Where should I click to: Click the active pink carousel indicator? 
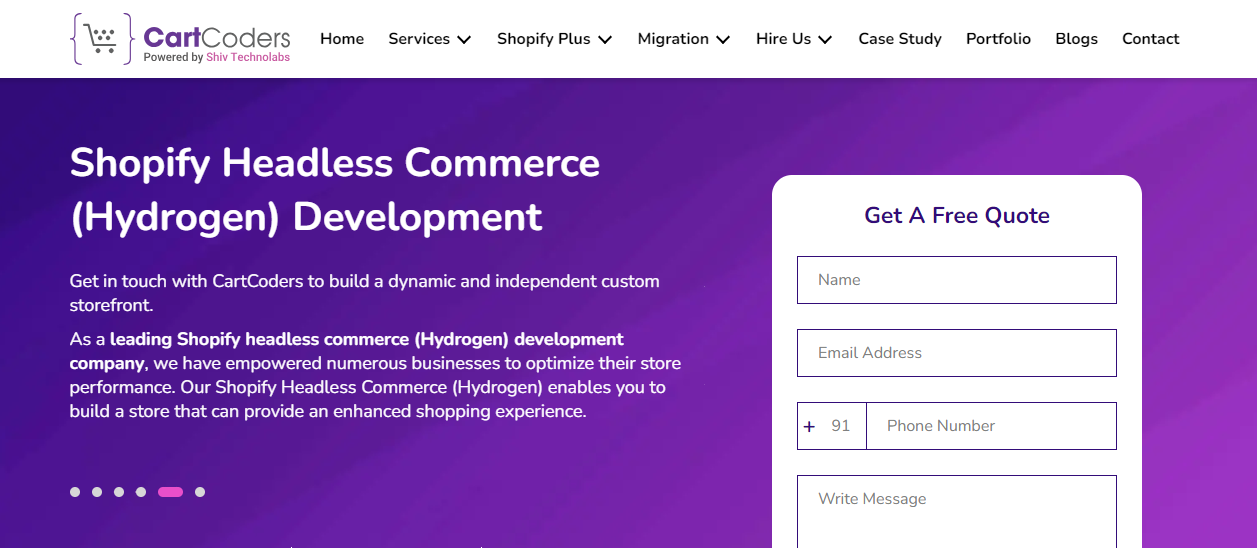[171, 492]
